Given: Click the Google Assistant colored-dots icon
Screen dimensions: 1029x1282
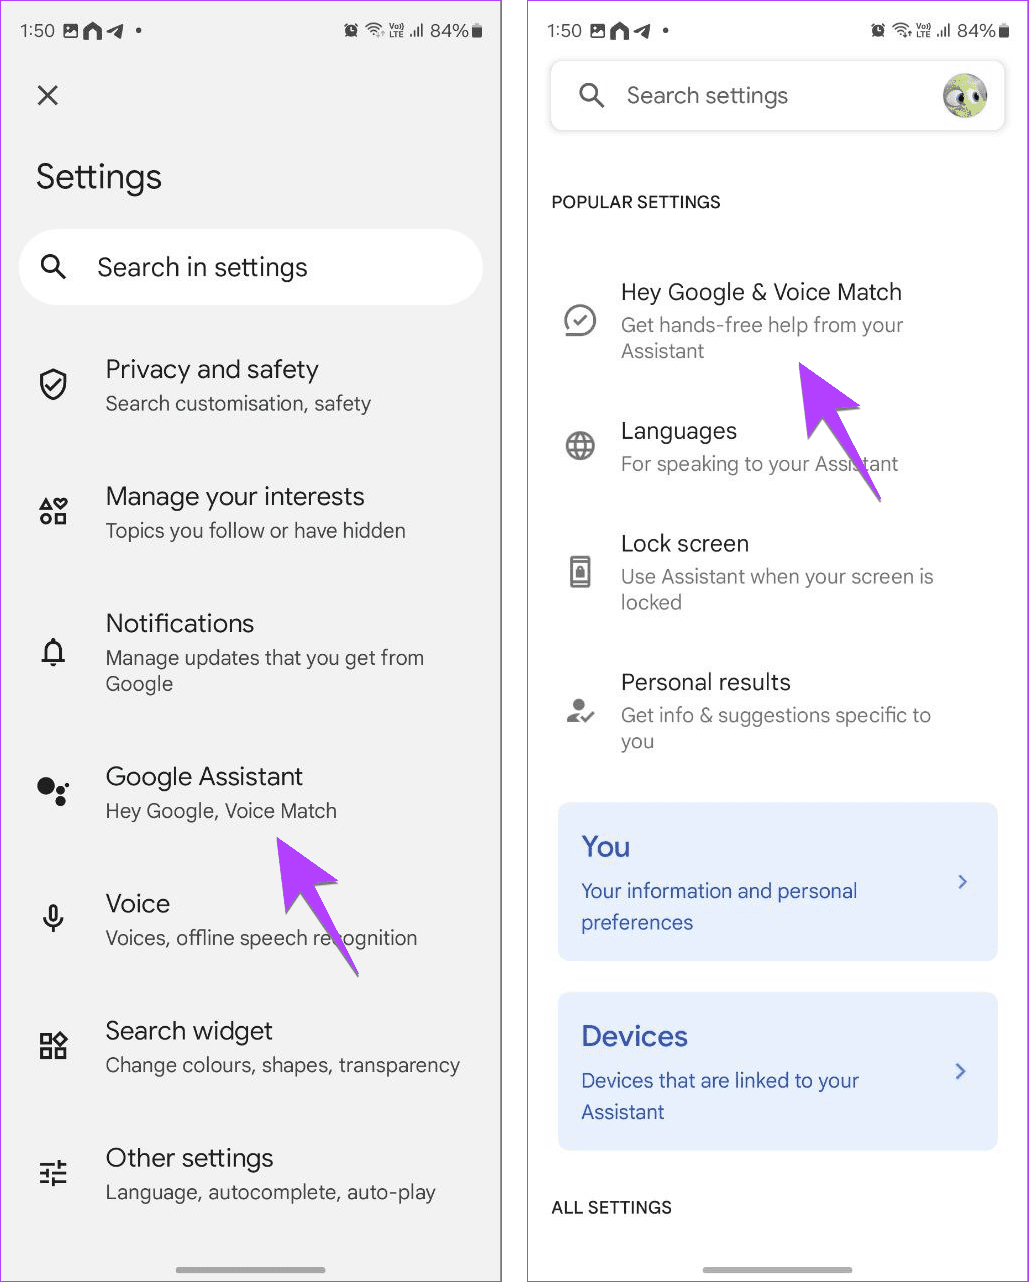Looking at the screenshot, I should pyautogui.click(x=53, y=791).
